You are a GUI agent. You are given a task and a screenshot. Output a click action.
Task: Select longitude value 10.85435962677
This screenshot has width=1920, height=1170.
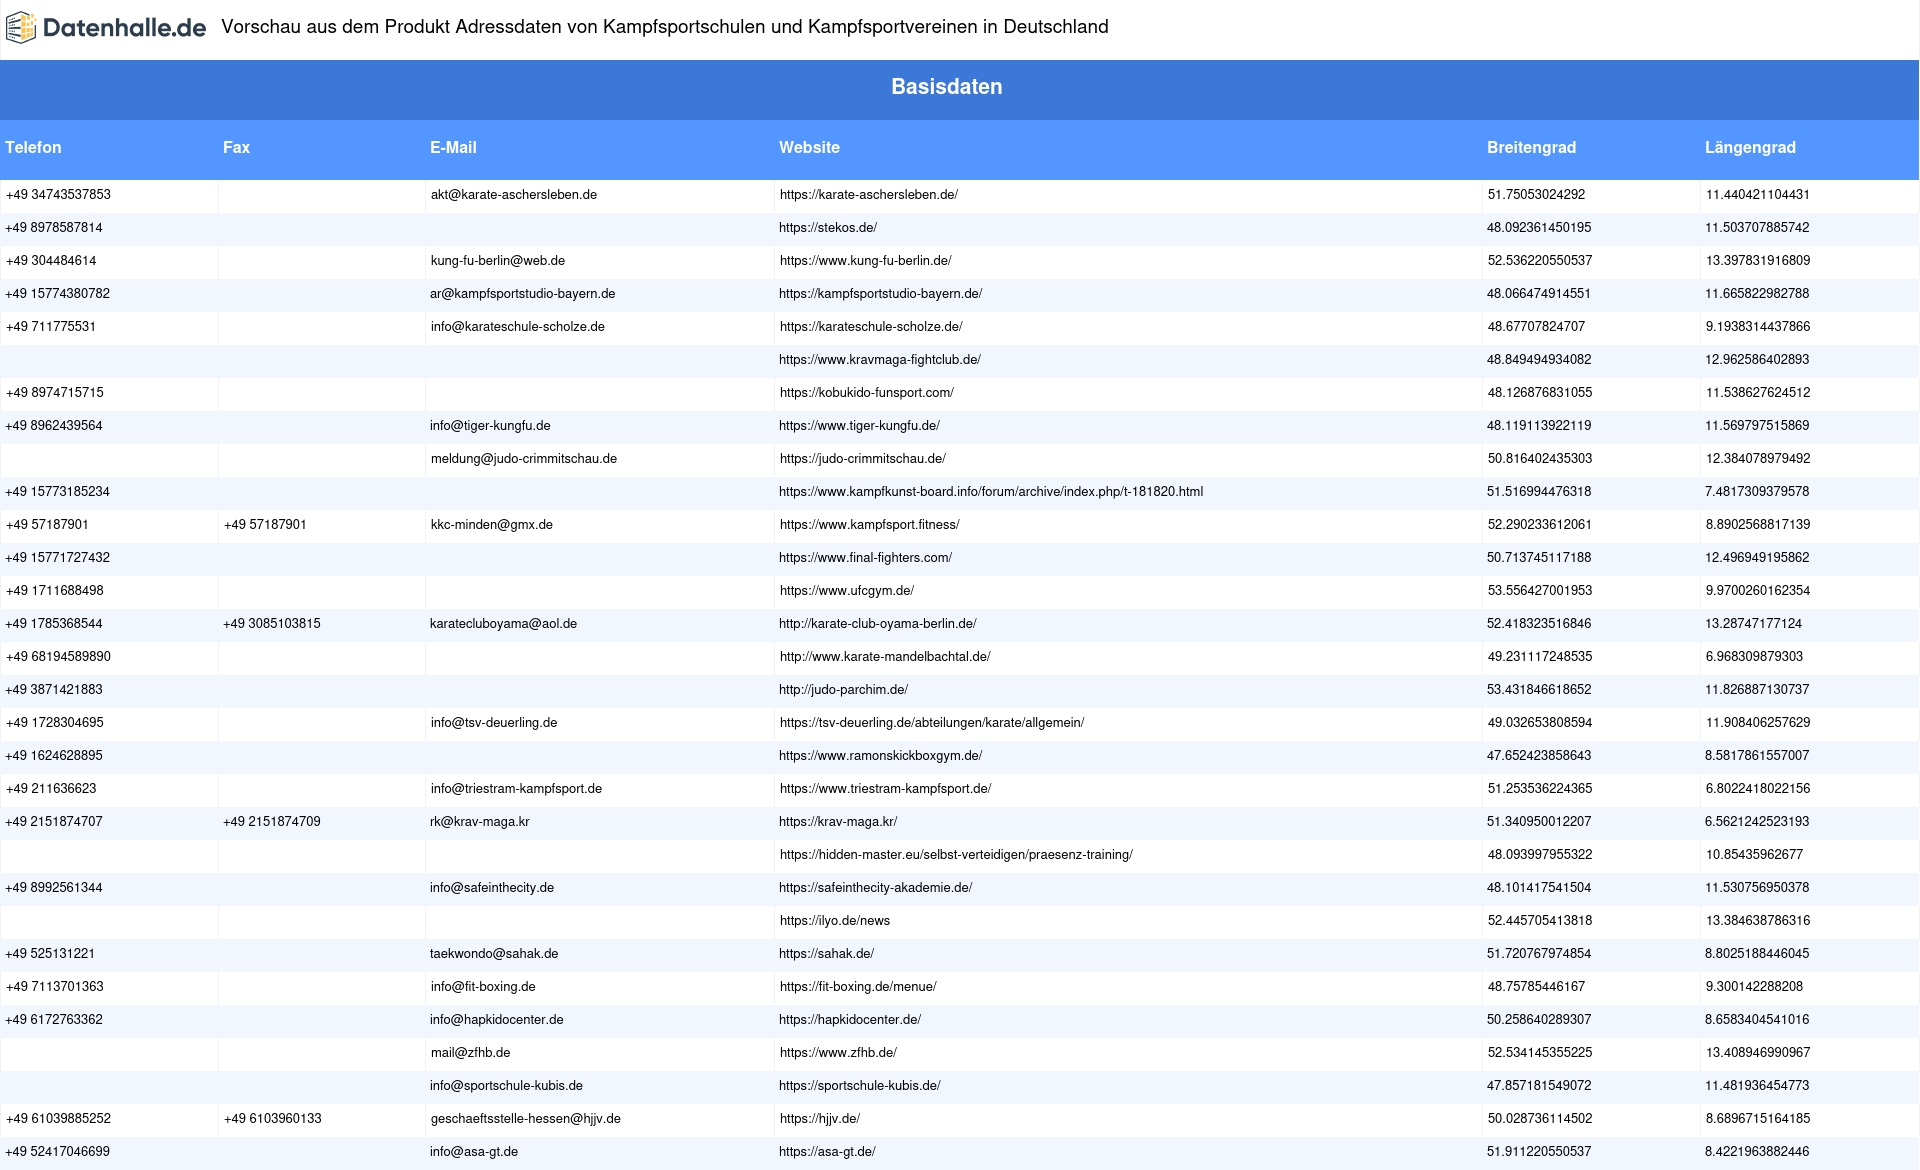1754,855
